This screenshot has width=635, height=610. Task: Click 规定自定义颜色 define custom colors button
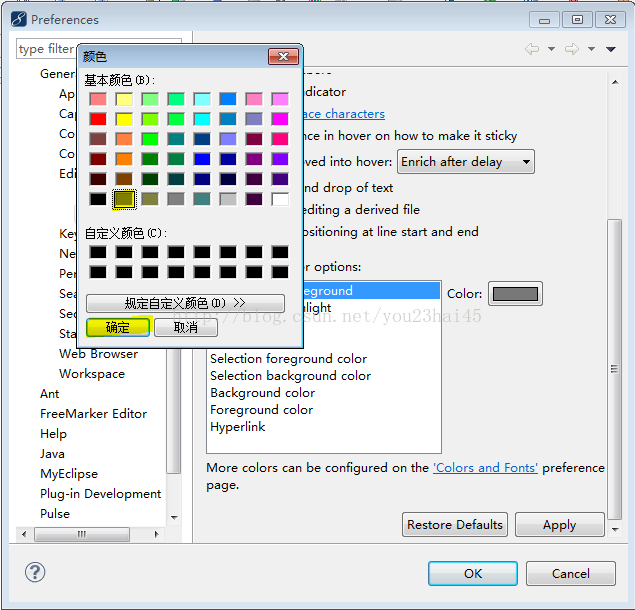click(x=185, y=303)
